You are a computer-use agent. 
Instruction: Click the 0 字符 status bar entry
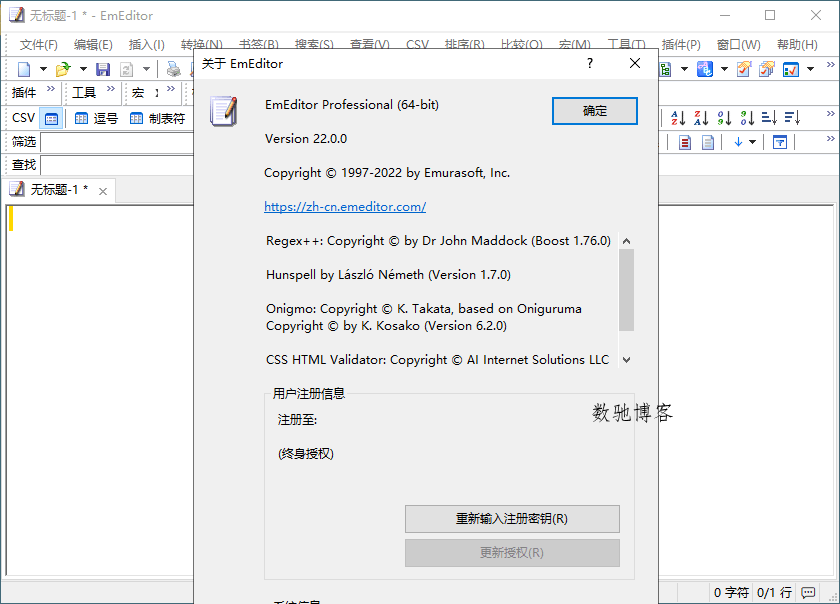[731, 592]
